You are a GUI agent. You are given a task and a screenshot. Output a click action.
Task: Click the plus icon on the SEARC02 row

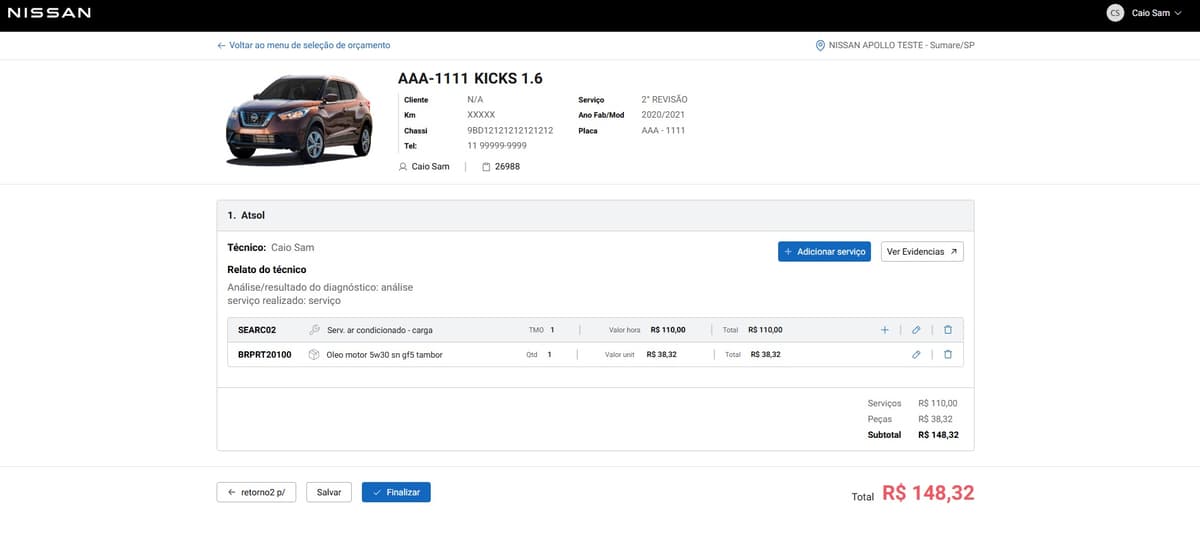coord(884,330)
